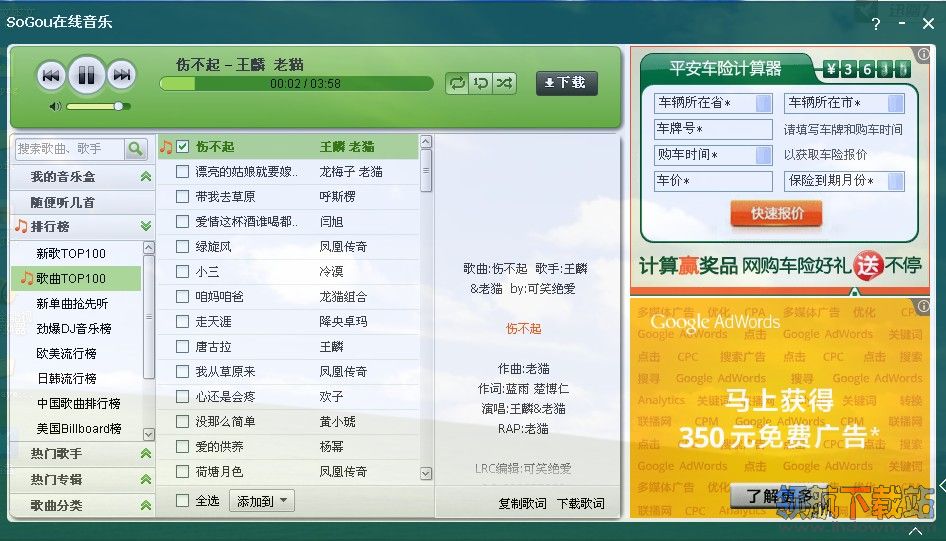This screenshot has width=946, height=541.
Task: Click chart list scrollbar down arrow
Action: (x=148, y=434)
